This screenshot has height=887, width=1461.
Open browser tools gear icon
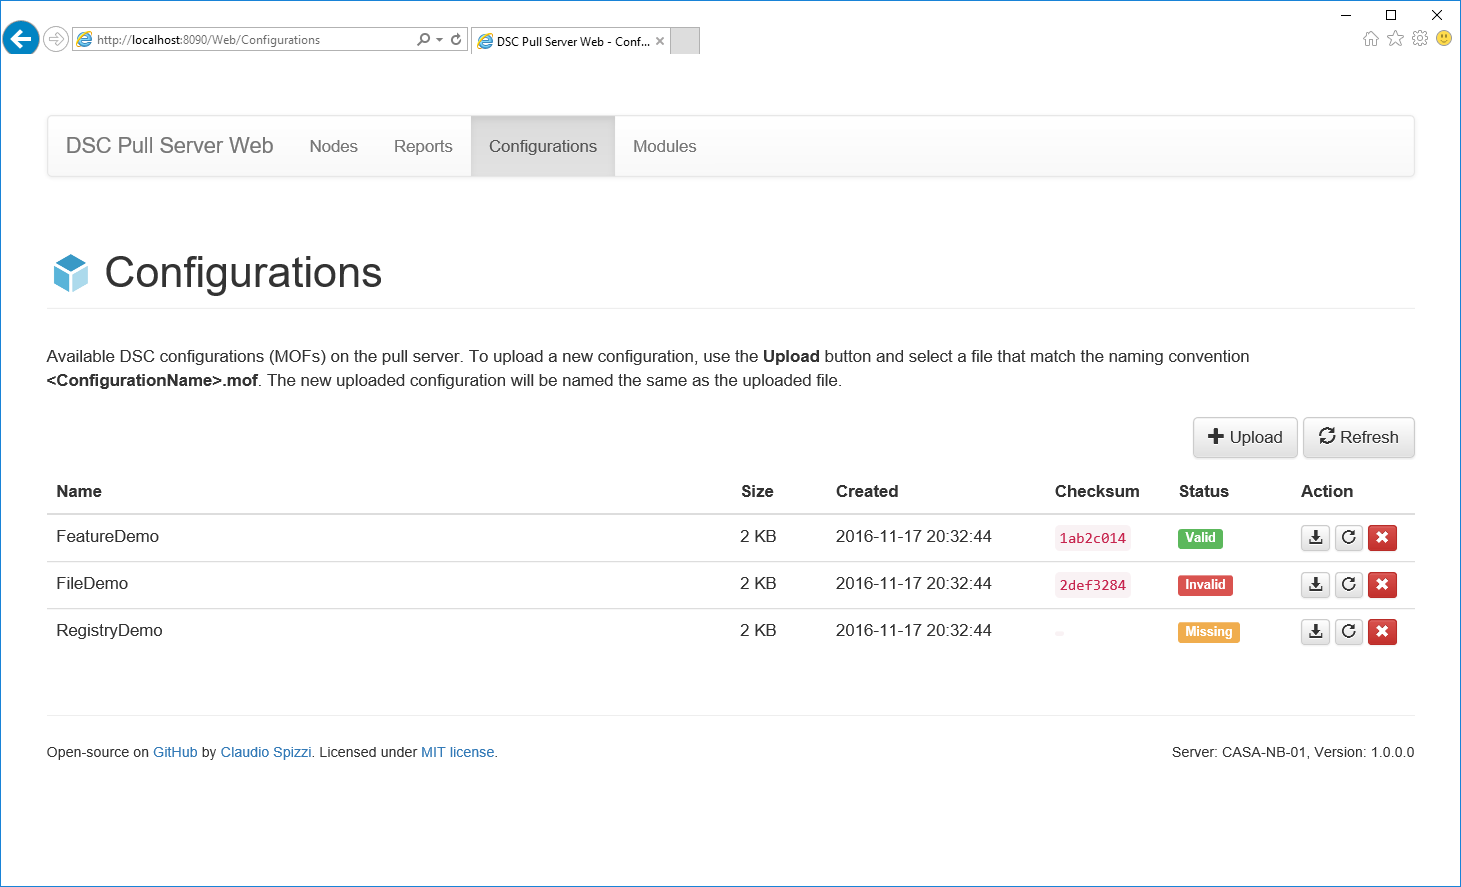point(1420,38)
